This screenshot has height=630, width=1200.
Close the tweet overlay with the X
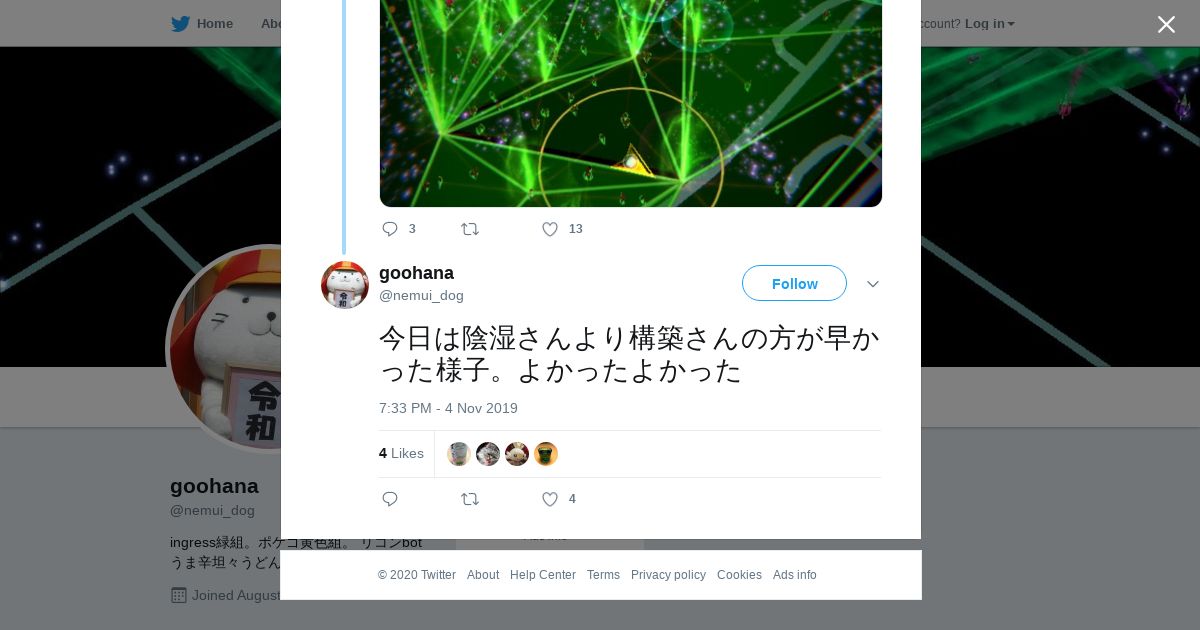click(1166, 24)
